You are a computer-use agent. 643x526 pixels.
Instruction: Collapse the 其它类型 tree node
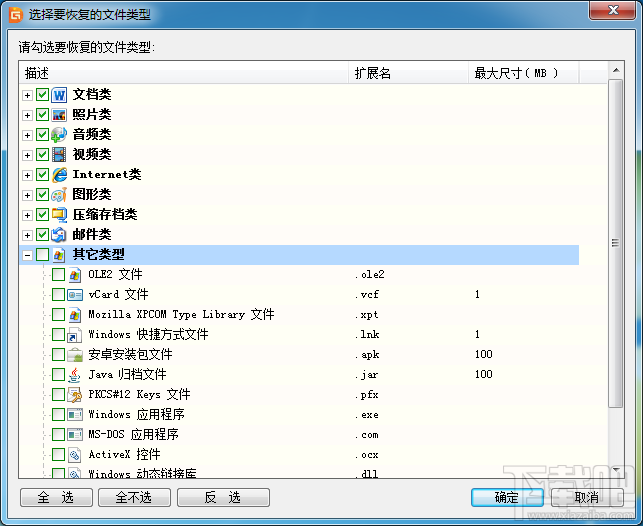click(27, 256)
